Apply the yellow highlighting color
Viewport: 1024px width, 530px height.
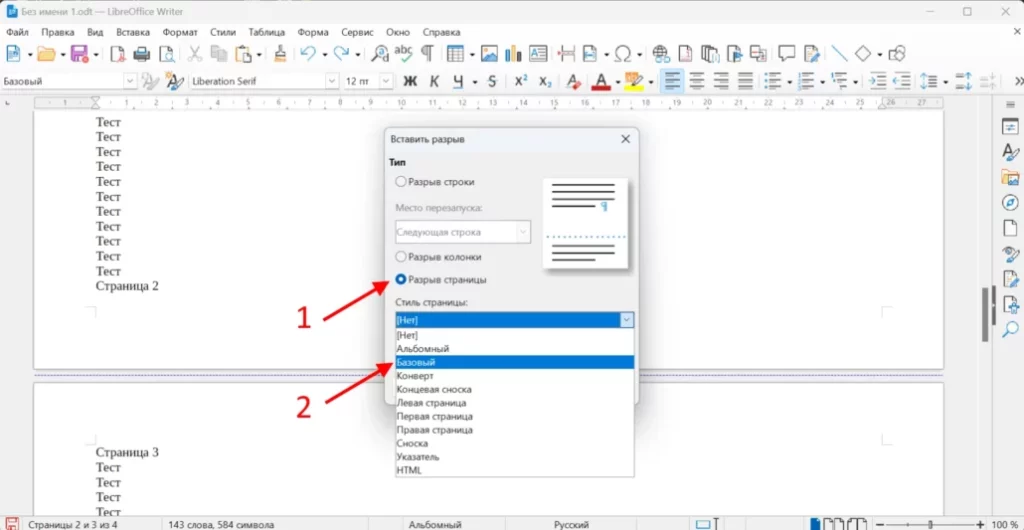point(633,82)
